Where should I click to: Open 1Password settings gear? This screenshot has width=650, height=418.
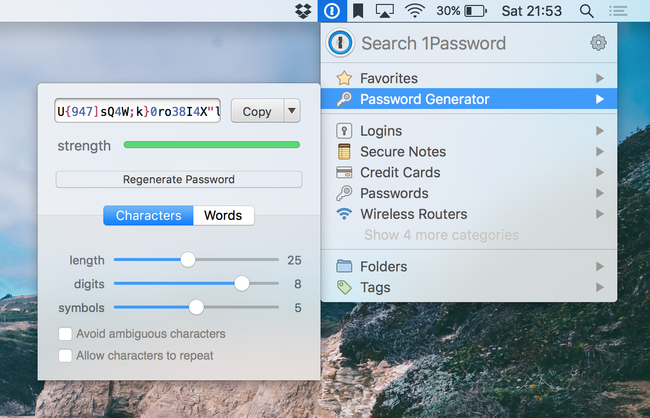[x=598, y=43]
